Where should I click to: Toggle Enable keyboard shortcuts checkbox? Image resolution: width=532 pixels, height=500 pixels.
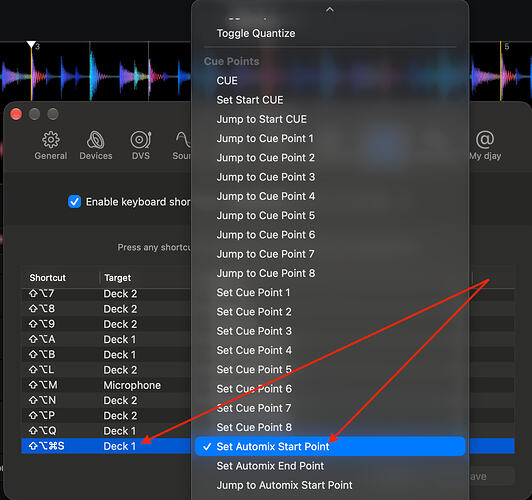(x=74, y=201)
